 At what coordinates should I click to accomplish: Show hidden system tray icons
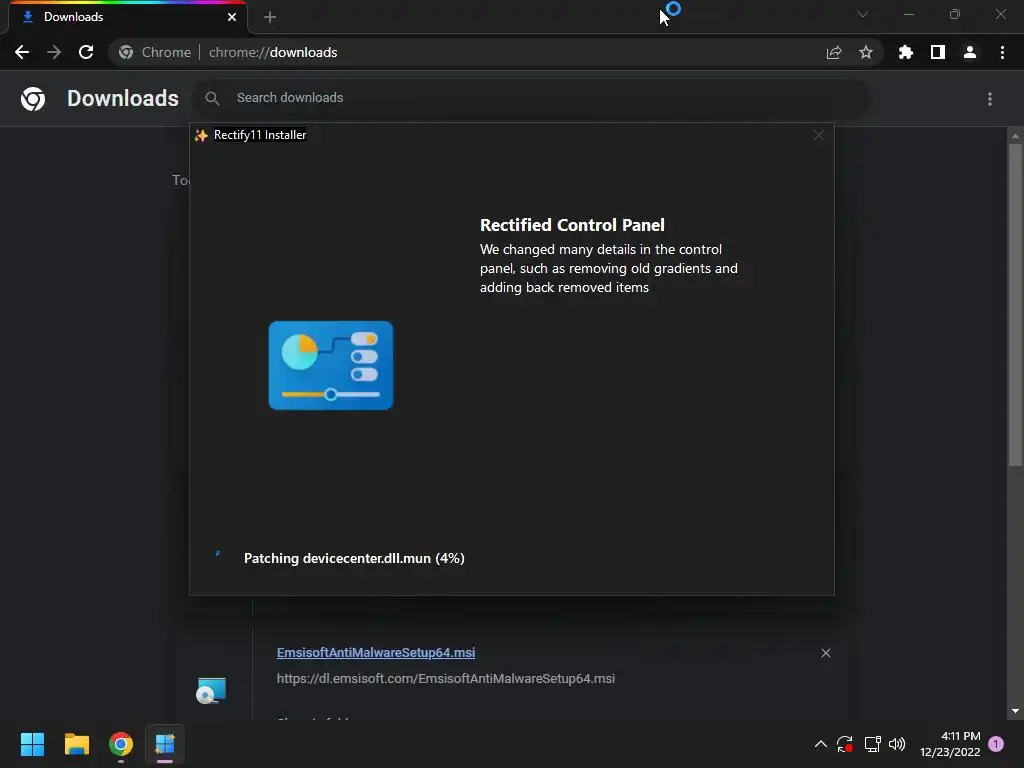click(x=821, y=744)
